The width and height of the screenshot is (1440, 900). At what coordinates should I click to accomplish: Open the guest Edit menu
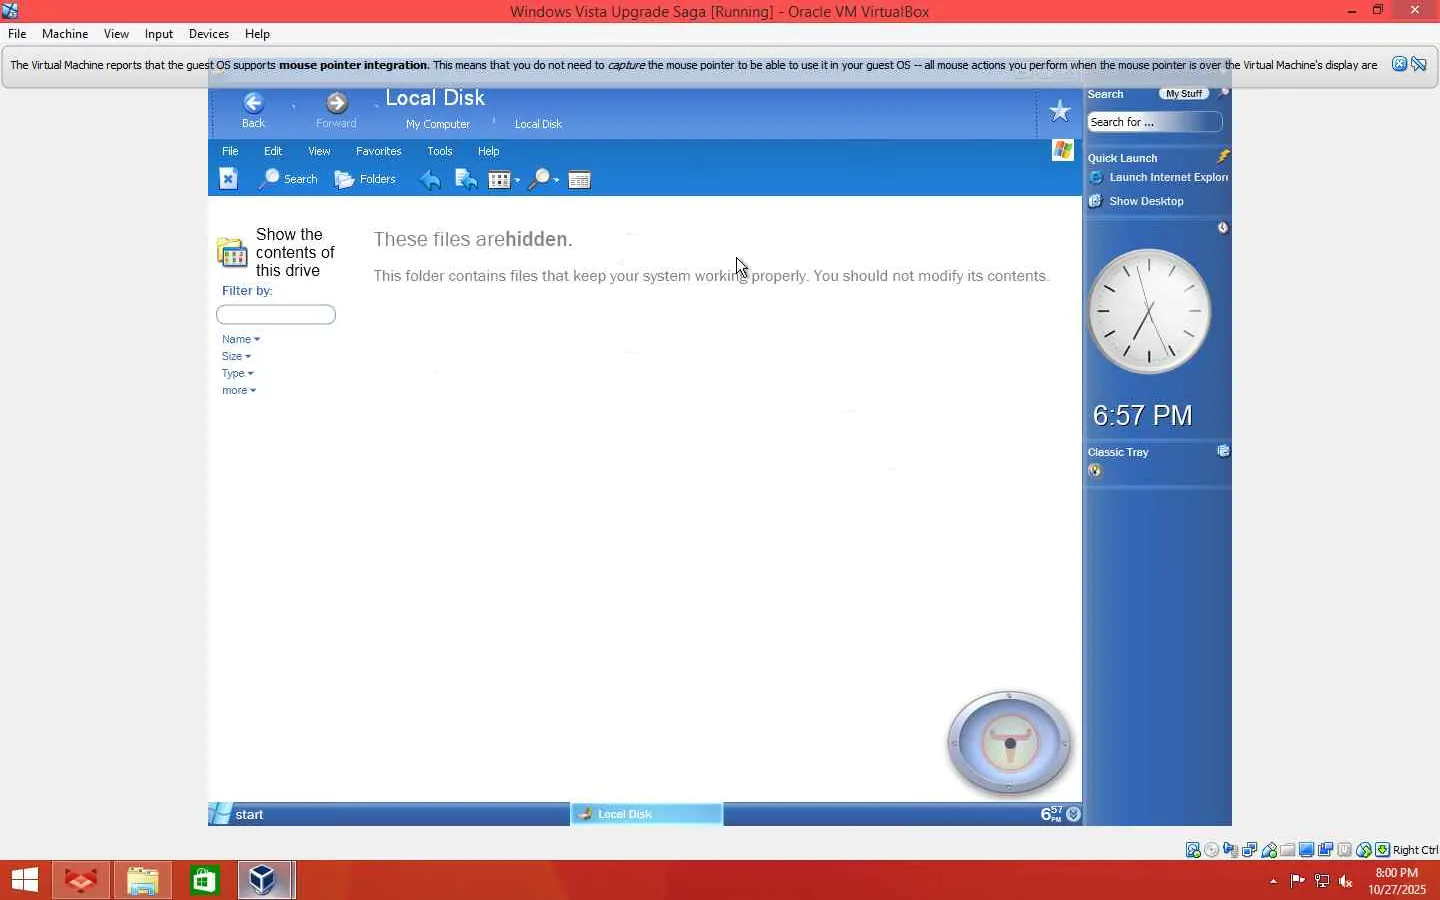(x=273, y=151)
